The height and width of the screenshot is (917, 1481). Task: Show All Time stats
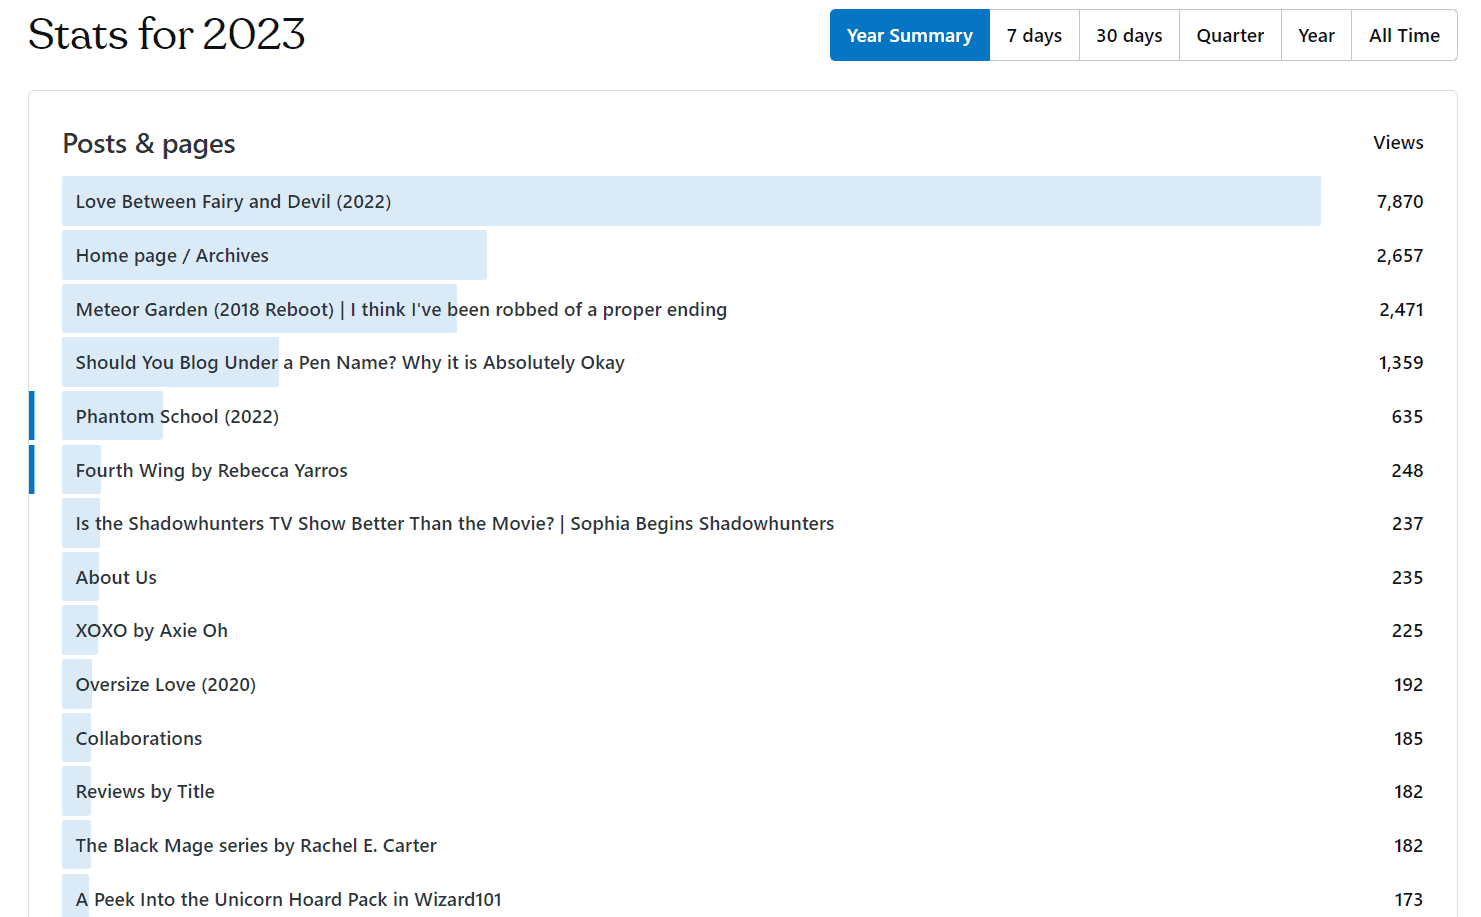click(1404, 36)
